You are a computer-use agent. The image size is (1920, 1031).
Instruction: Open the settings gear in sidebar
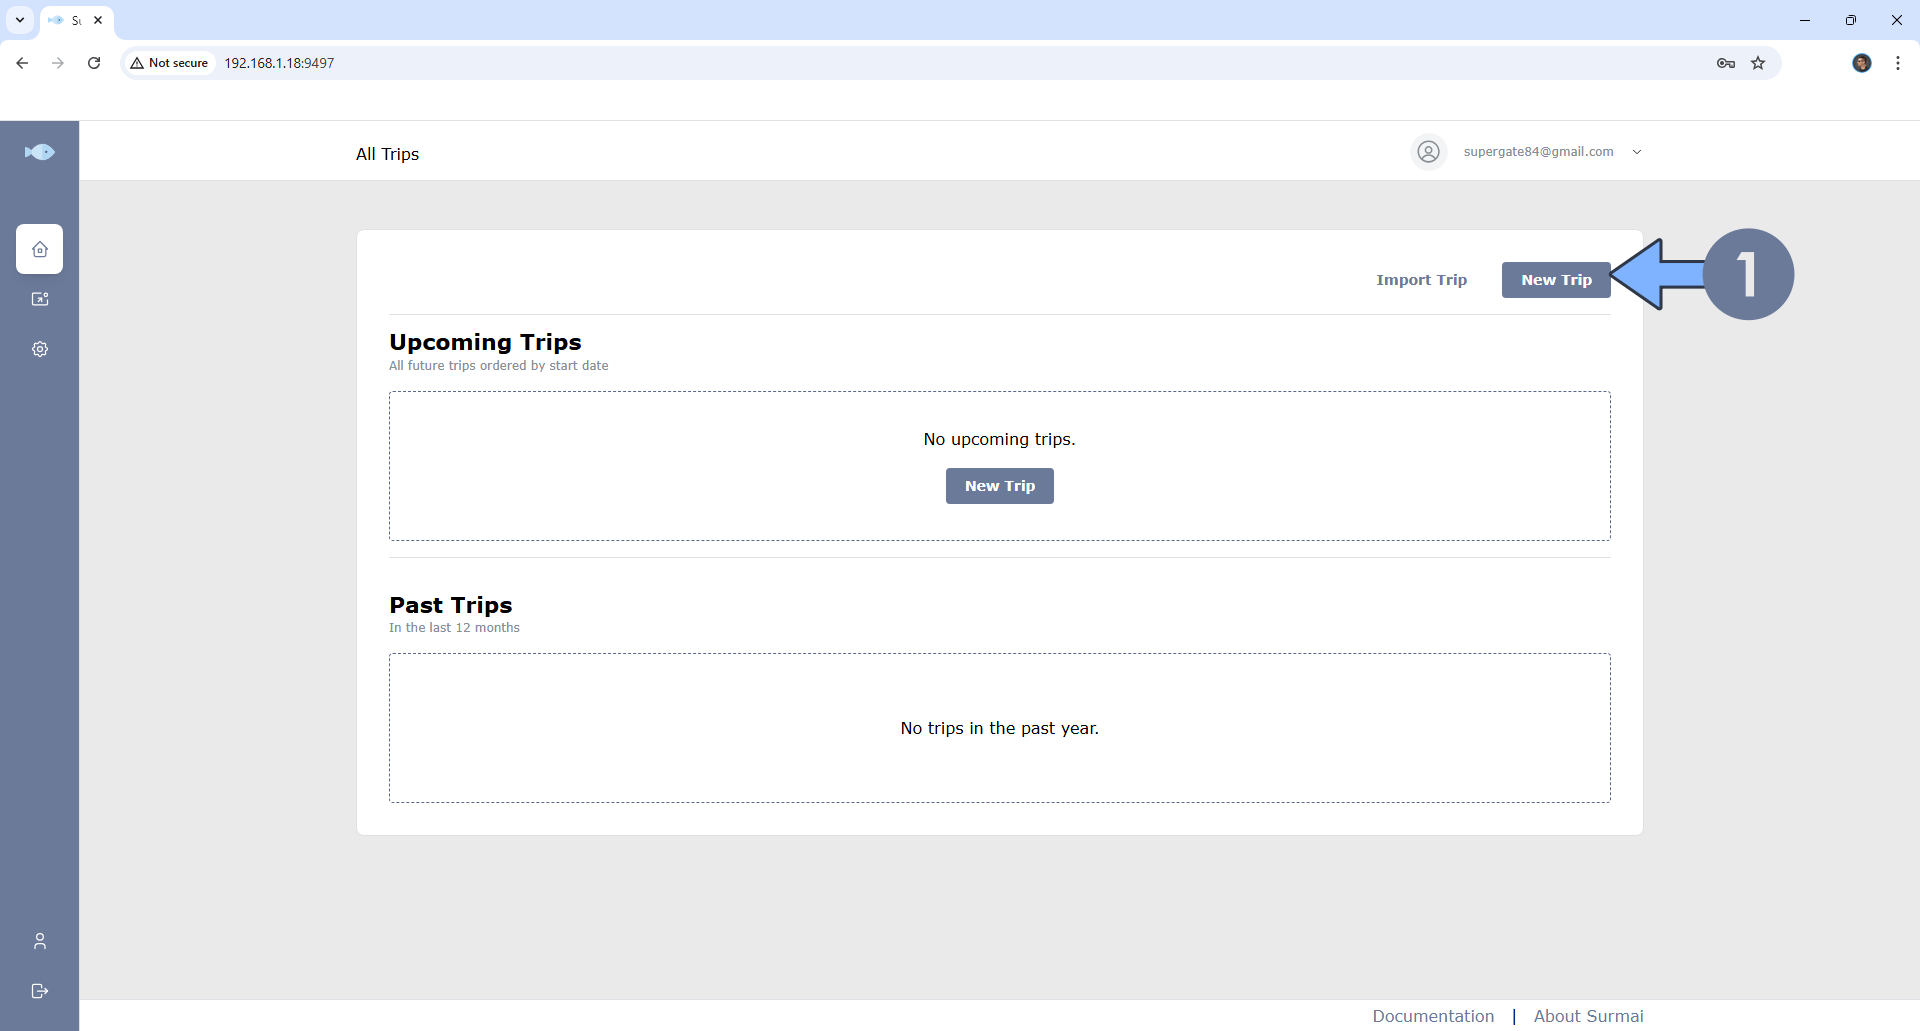[40, 349]
